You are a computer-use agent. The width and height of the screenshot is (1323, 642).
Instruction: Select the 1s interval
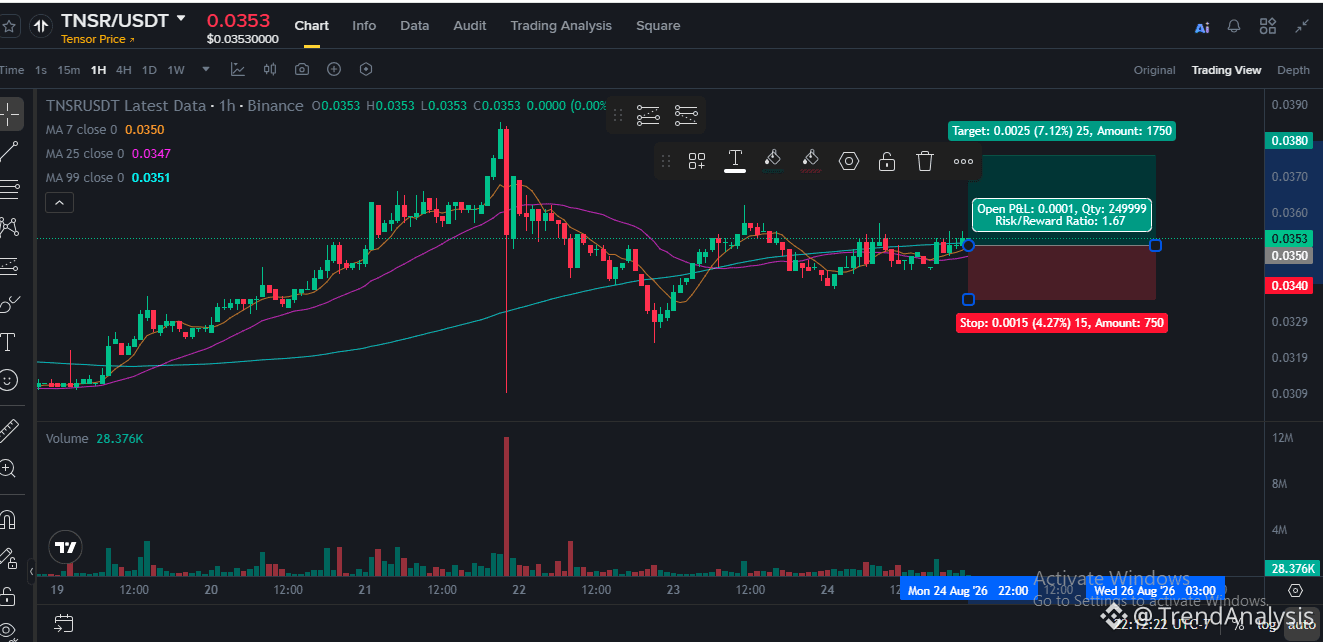point(41,70)
